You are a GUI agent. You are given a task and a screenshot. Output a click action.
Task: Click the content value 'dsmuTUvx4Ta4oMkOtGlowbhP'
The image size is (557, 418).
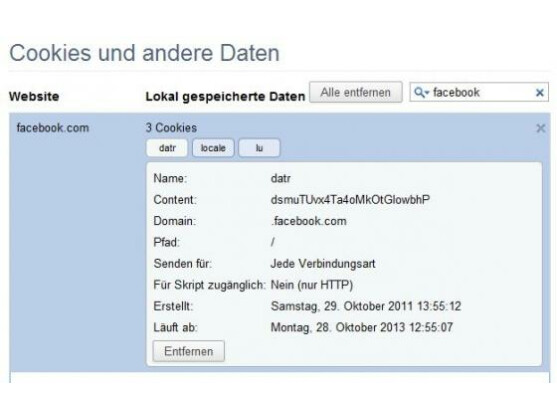coord(350,200)
